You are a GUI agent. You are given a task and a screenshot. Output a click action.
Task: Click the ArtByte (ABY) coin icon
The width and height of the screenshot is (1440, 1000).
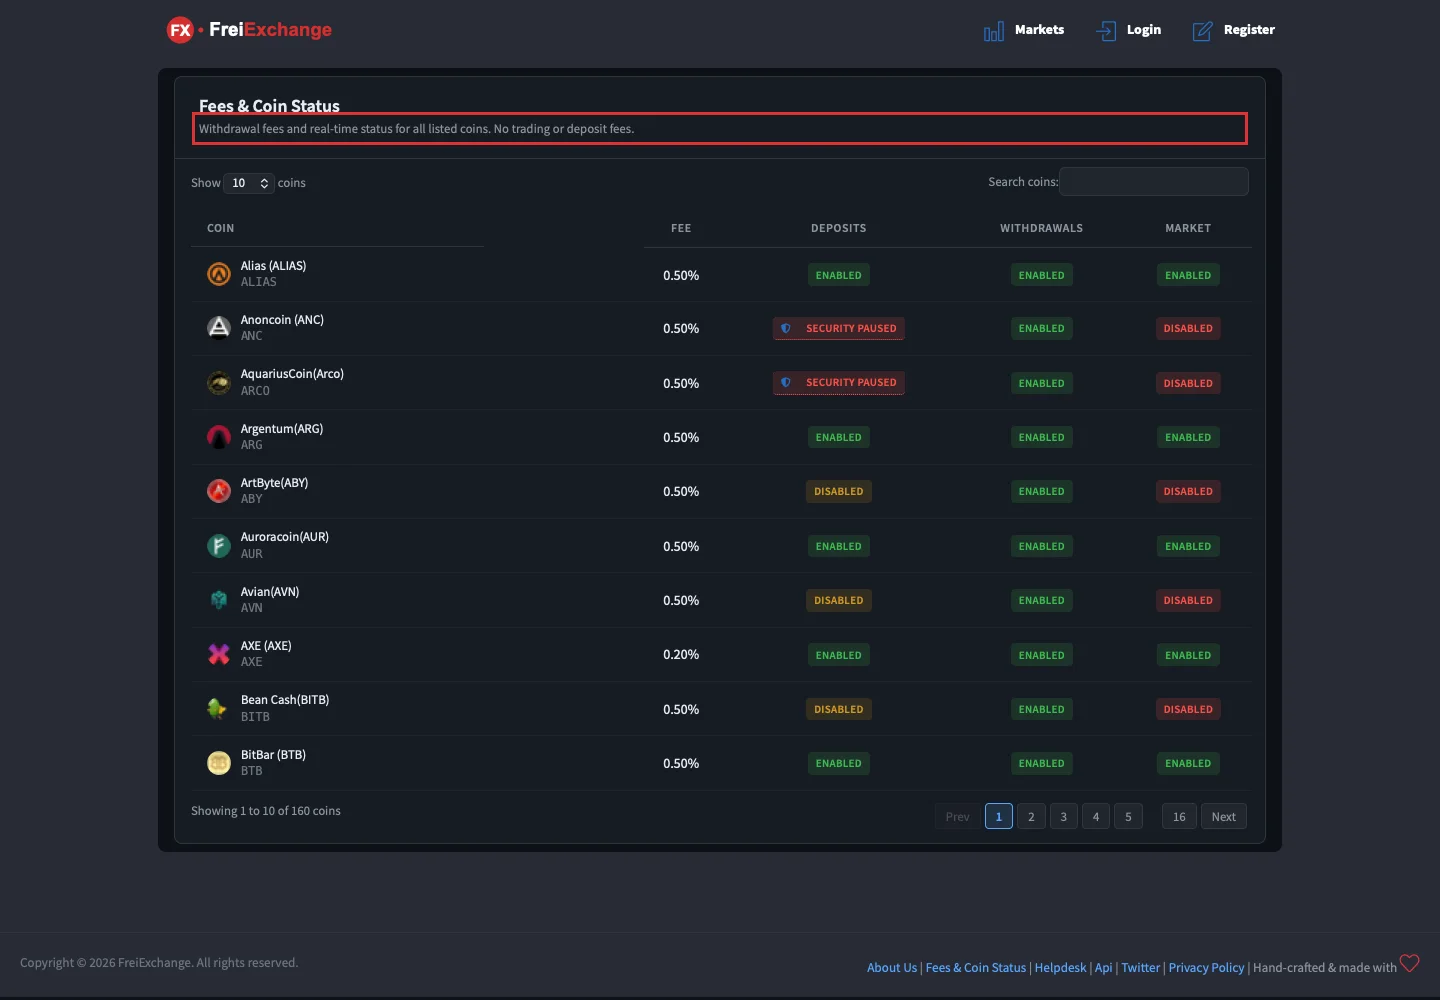219,491
